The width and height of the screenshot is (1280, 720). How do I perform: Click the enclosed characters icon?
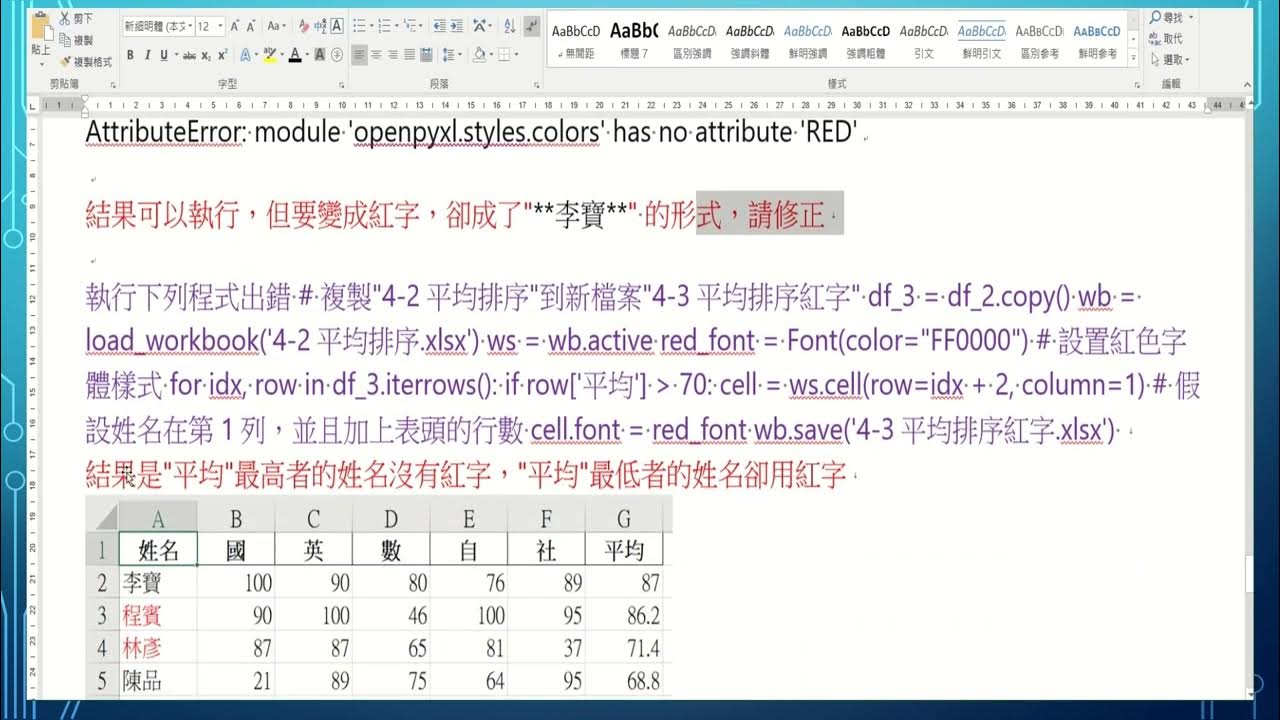[x=337, y=55]
